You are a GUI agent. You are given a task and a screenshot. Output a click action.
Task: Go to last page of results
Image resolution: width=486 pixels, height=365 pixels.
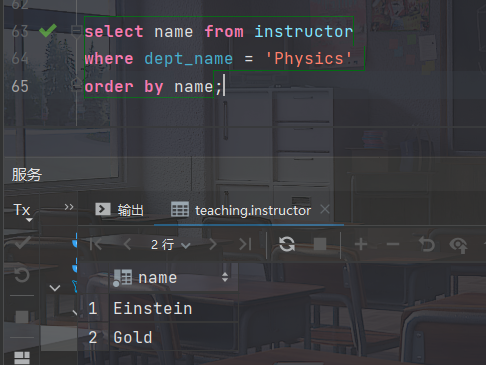[245, 245]
